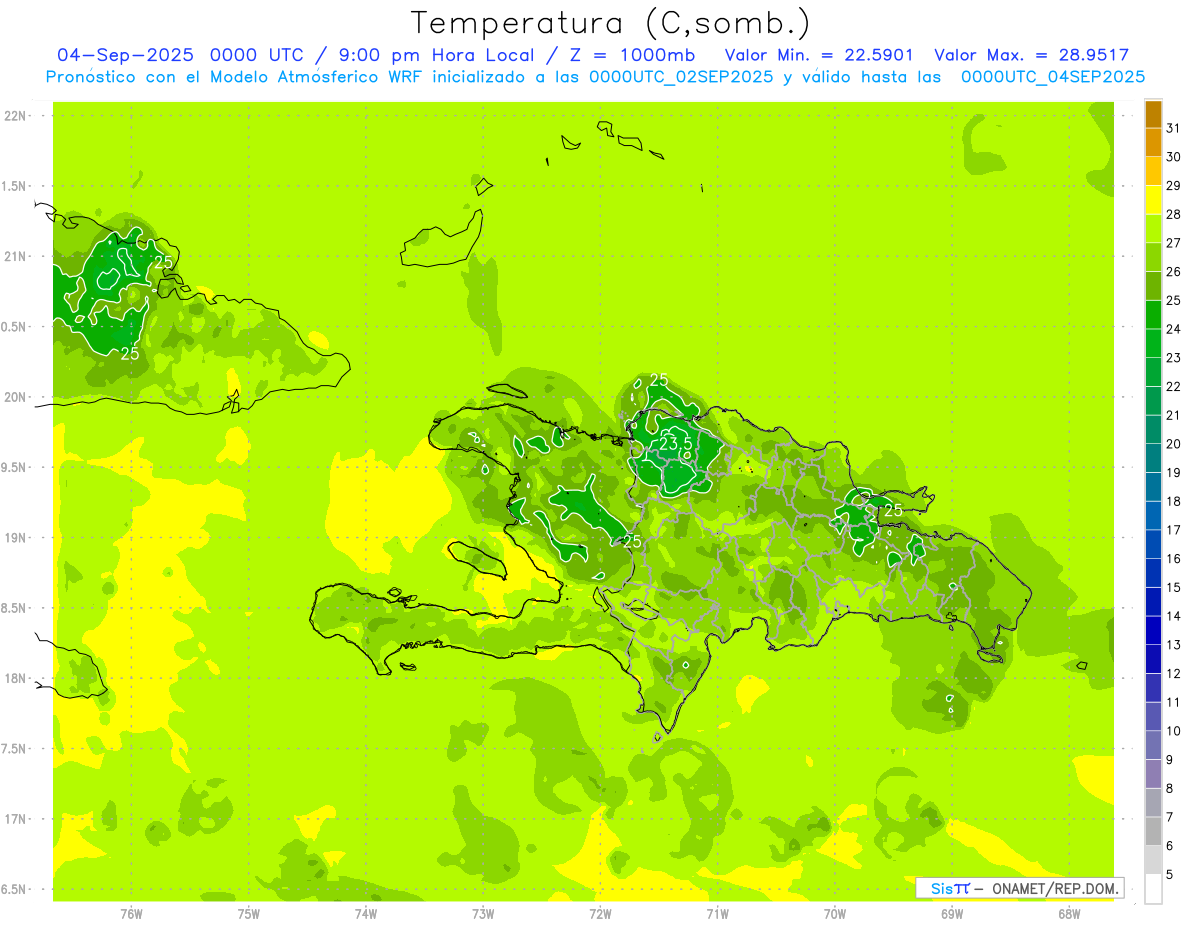
Task: Click the "9:00 pm Hora Local" text
Action: 437,55
